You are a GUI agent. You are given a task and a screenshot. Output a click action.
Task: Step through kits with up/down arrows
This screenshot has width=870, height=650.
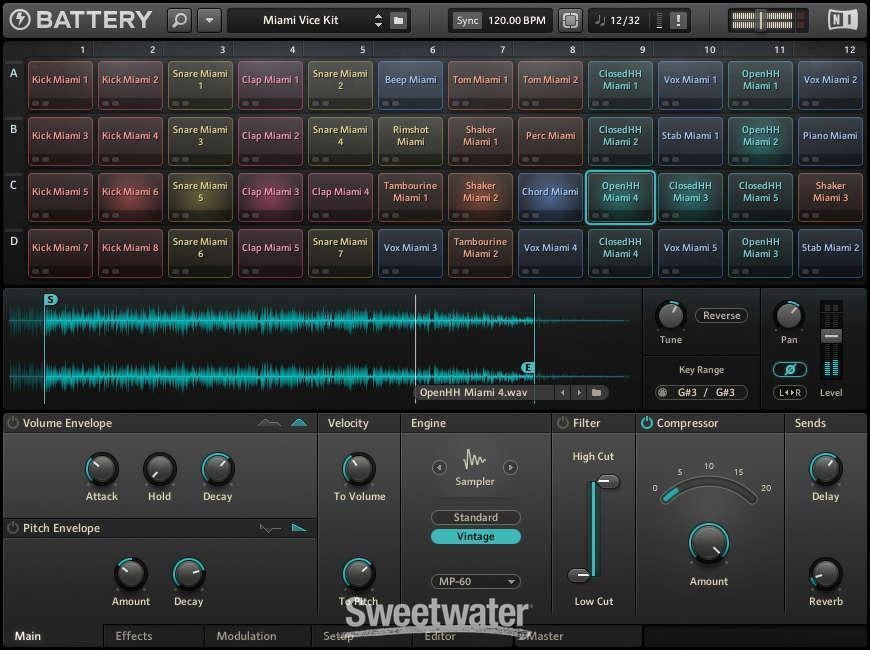point(378,21)
